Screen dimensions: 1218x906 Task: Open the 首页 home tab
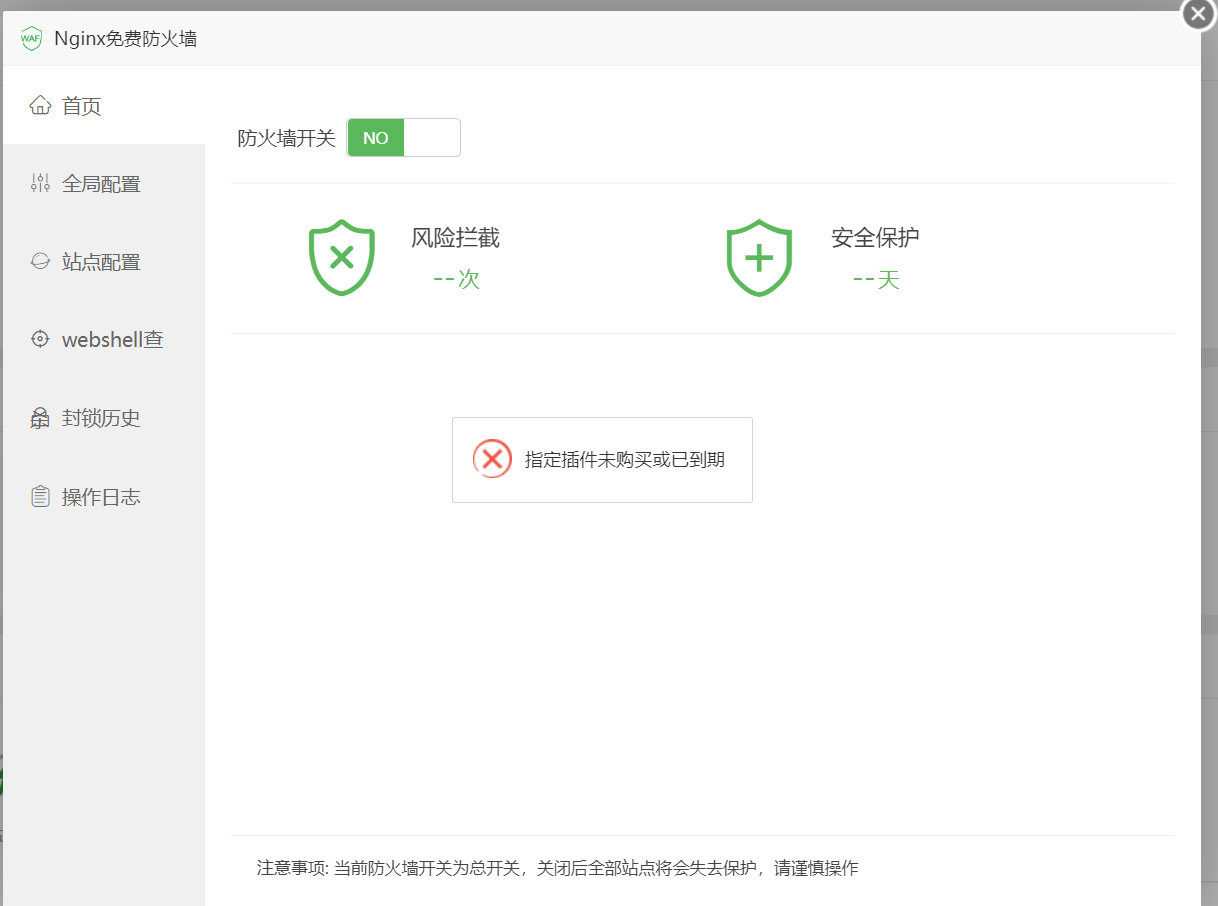(104, 106)
